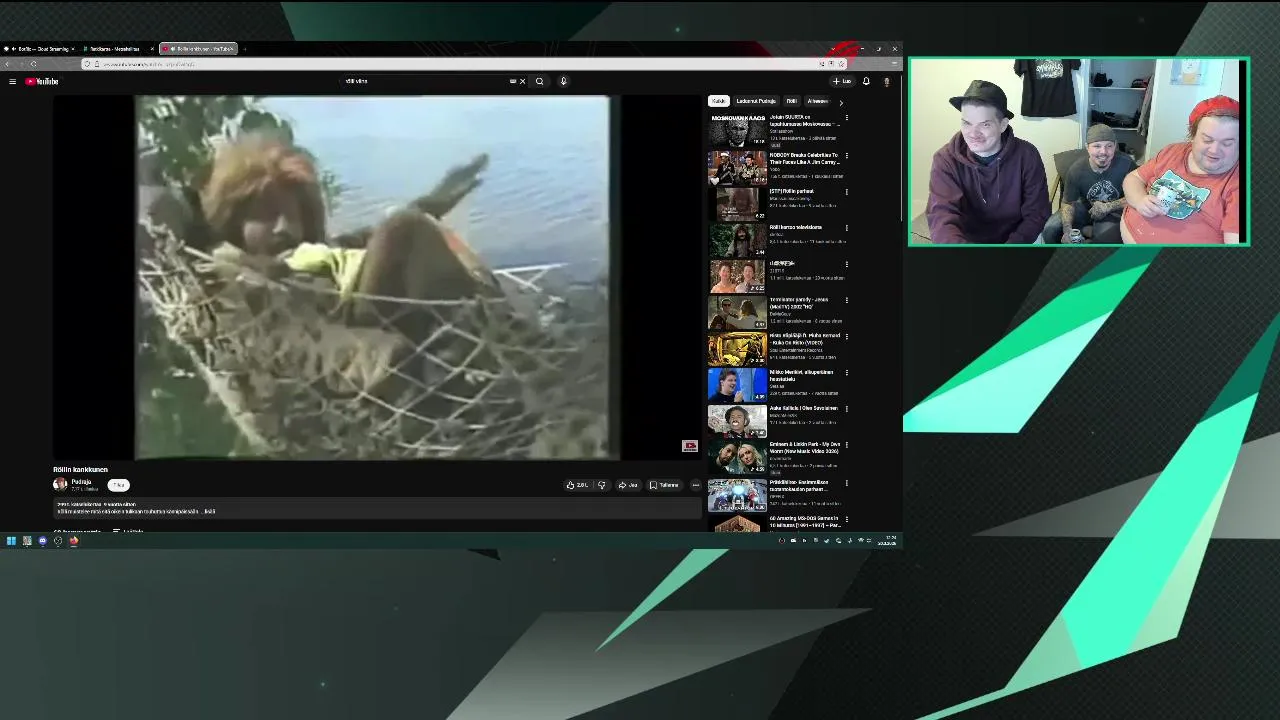Open 'NOBODY Breaks Celebrities' recommended video
This screenshot has height=720, width=1280.
pyautogui.click(x=737, y=167)
